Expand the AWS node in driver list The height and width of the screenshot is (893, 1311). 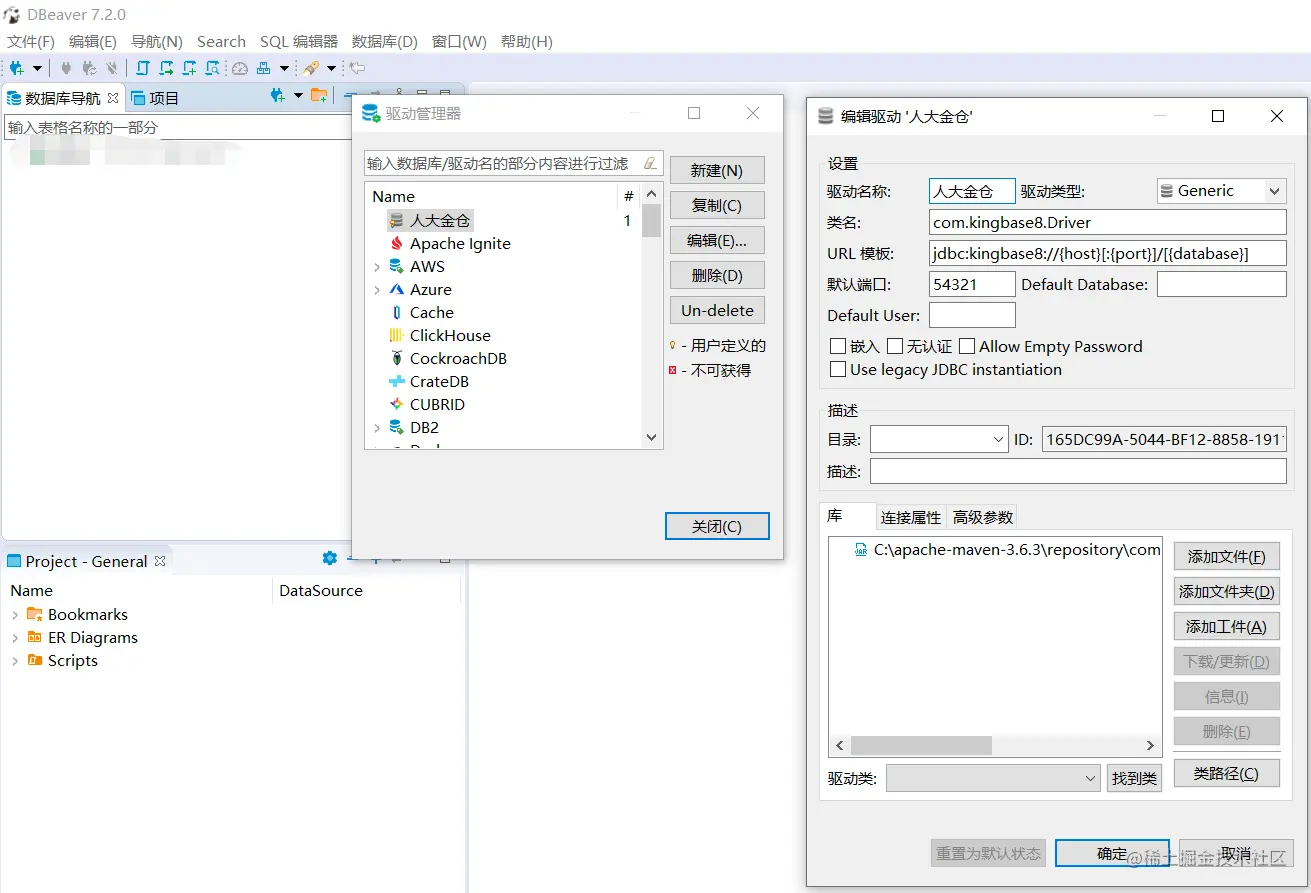pyautogui.click(x=377, y=267)
